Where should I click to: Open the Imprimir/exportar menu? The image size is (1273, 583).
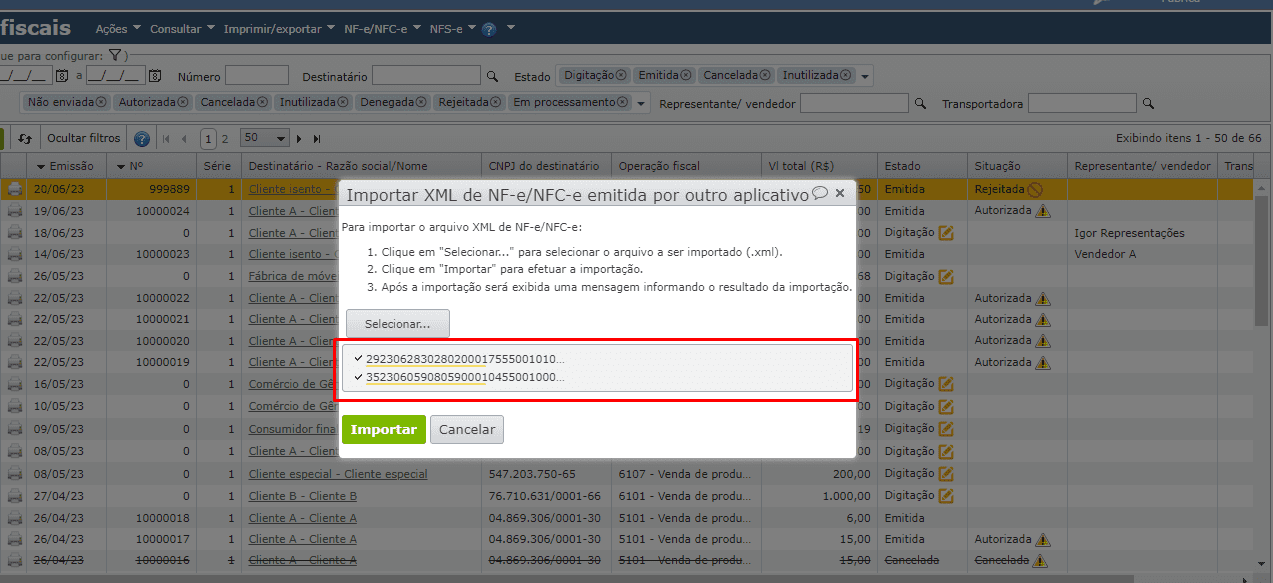tap(280, 29)
